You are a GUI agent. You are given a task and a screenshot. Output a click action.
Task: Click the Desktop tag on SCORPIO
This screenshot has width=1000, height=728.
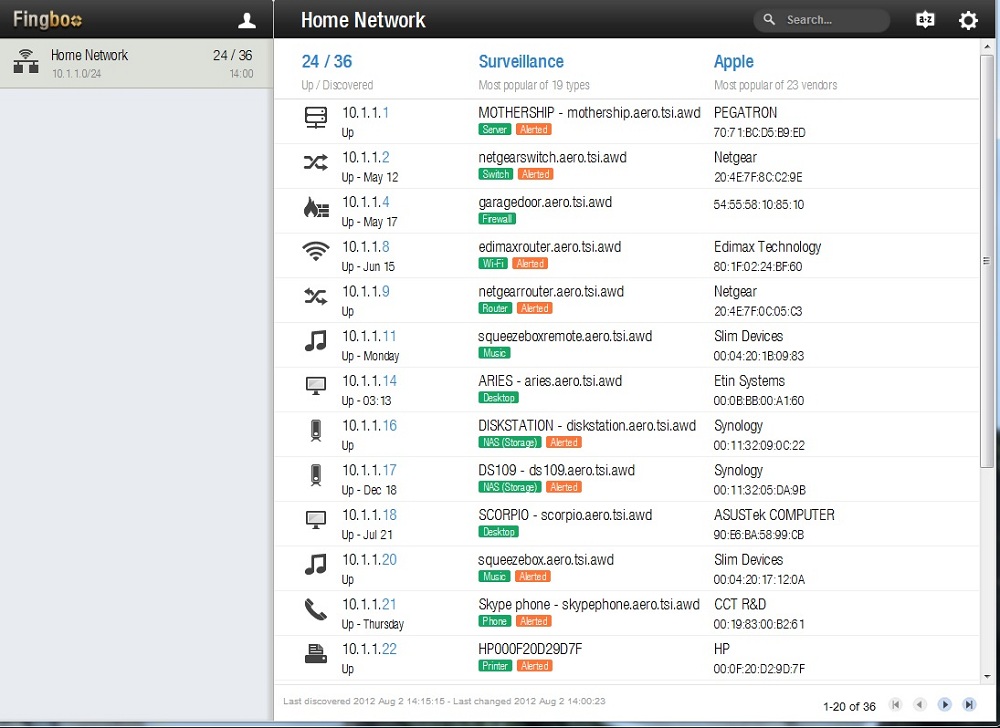[498, 531]
